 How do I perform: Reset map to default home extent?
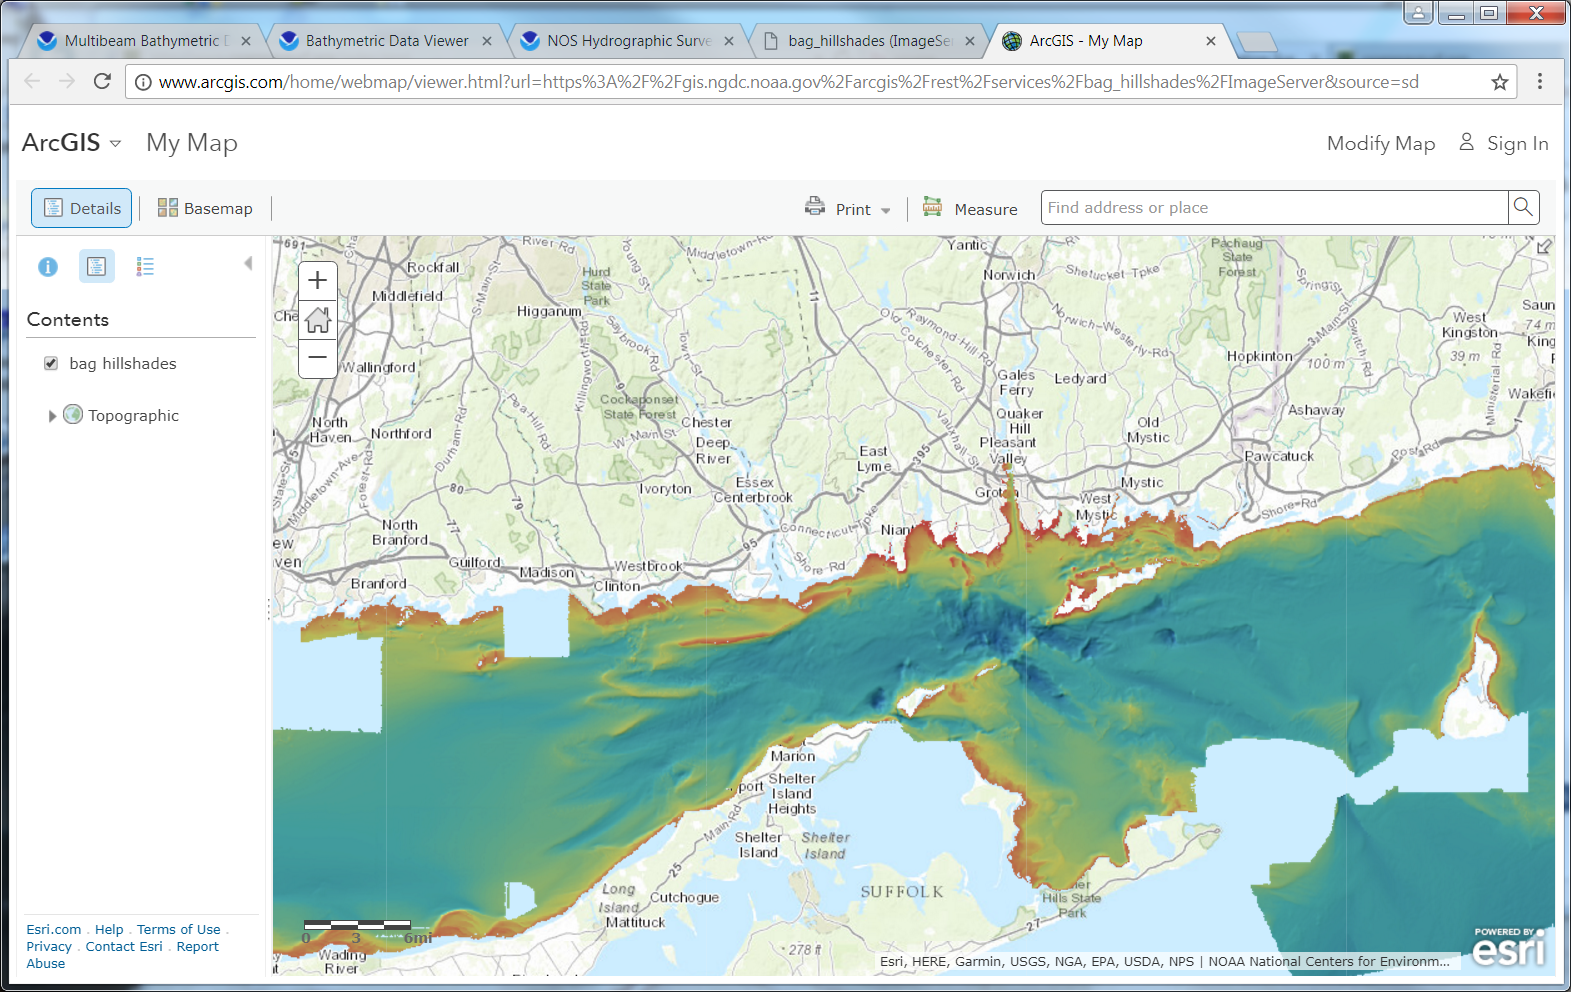[x=317, y=320]
